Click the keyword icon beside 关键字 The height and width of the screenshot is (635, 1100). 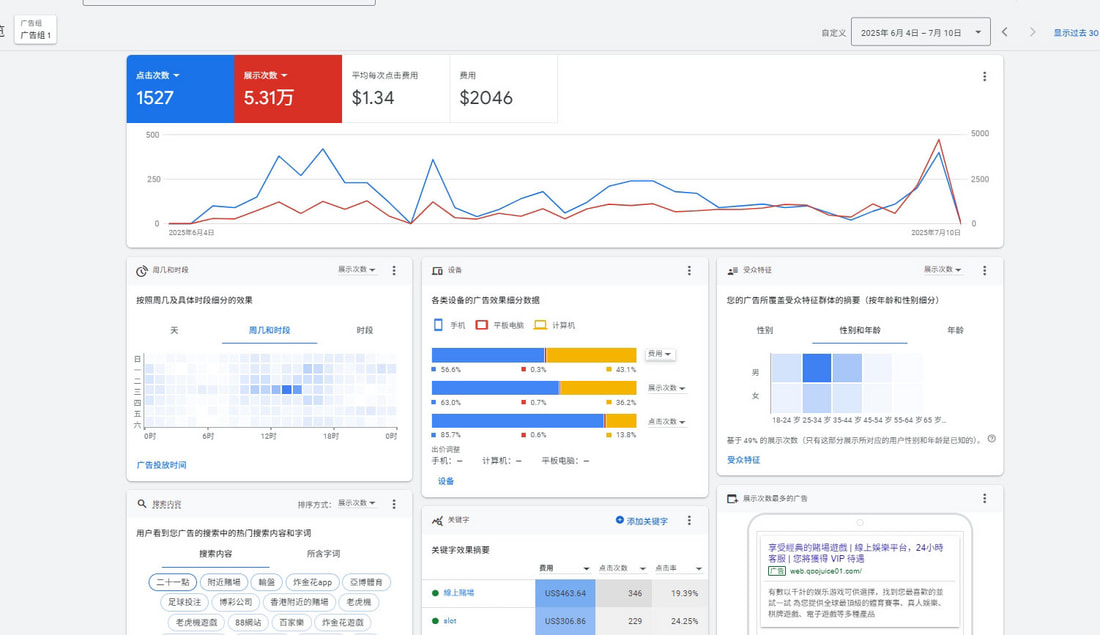pyautogui.click(x=437, y=521)
